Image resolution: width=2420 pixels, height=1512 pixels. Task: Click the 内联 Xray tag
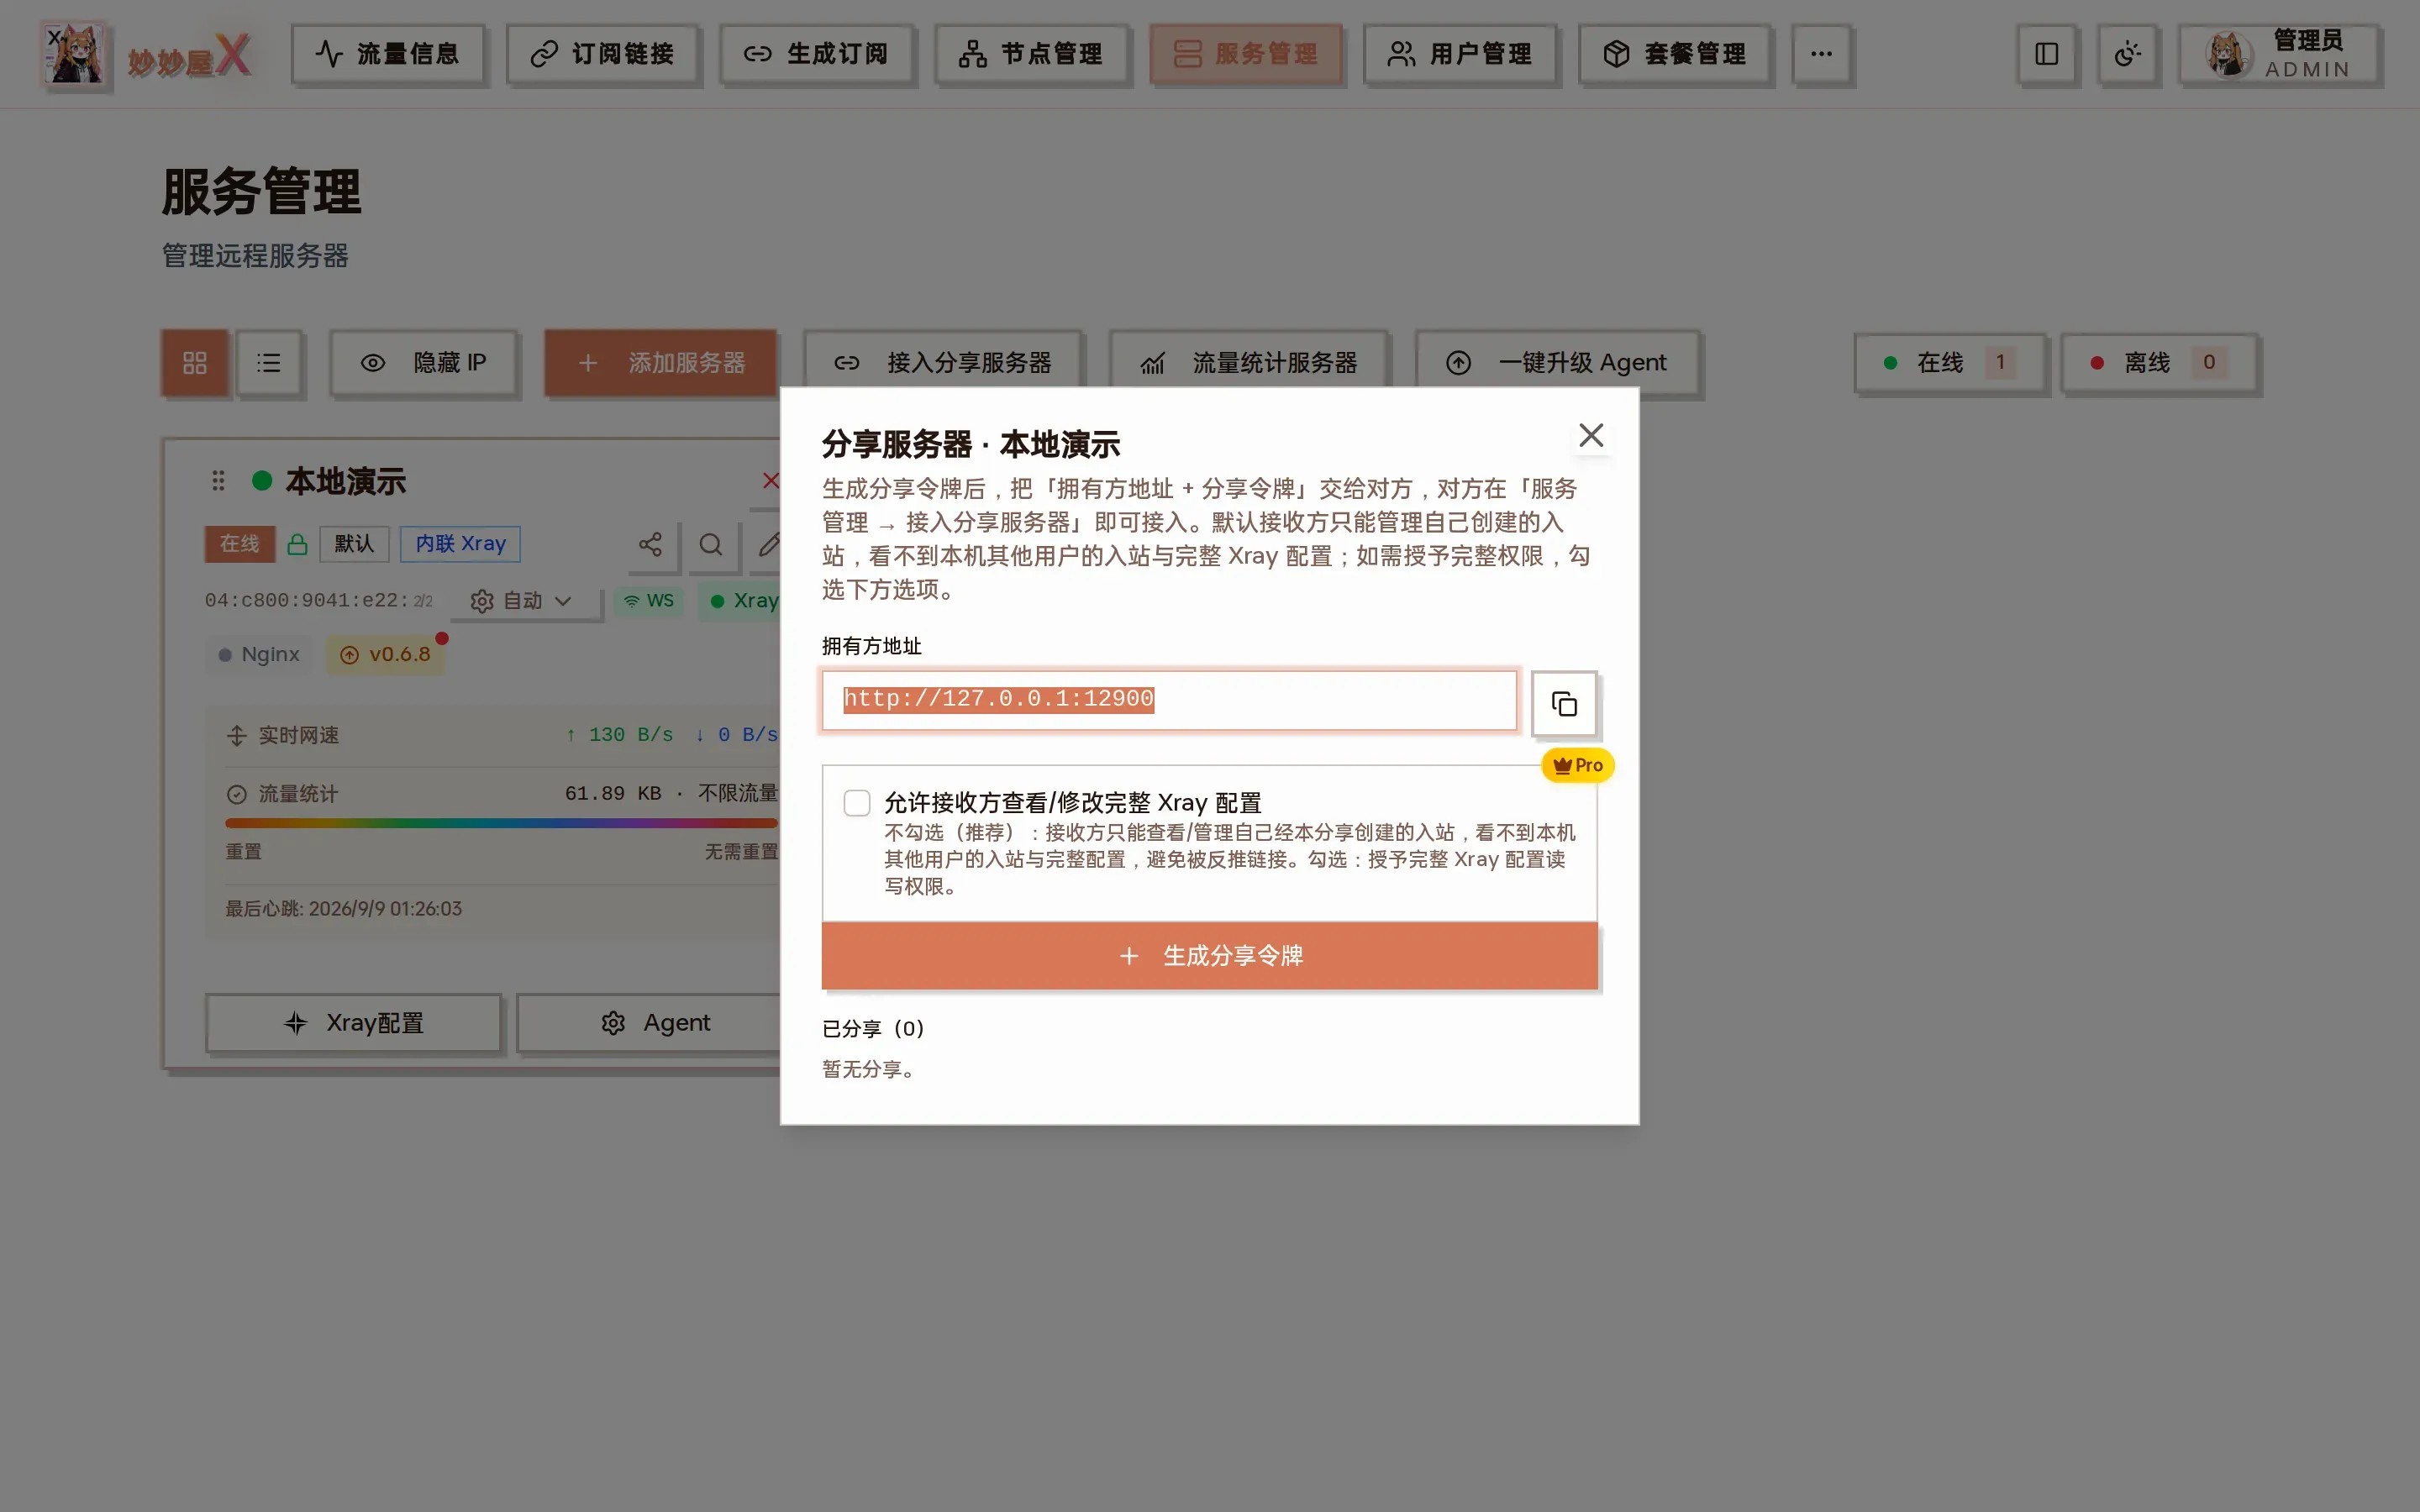point(460,544)
